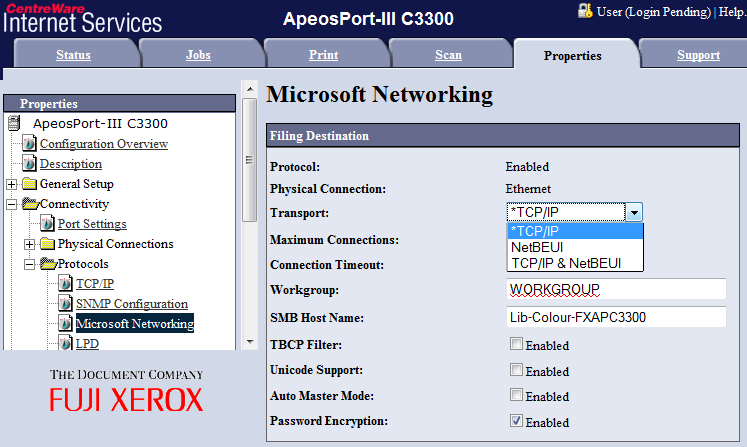Viewport: 747px width, 447px height.
Task: Click the SMB Host Name input field
Action: 616,317
